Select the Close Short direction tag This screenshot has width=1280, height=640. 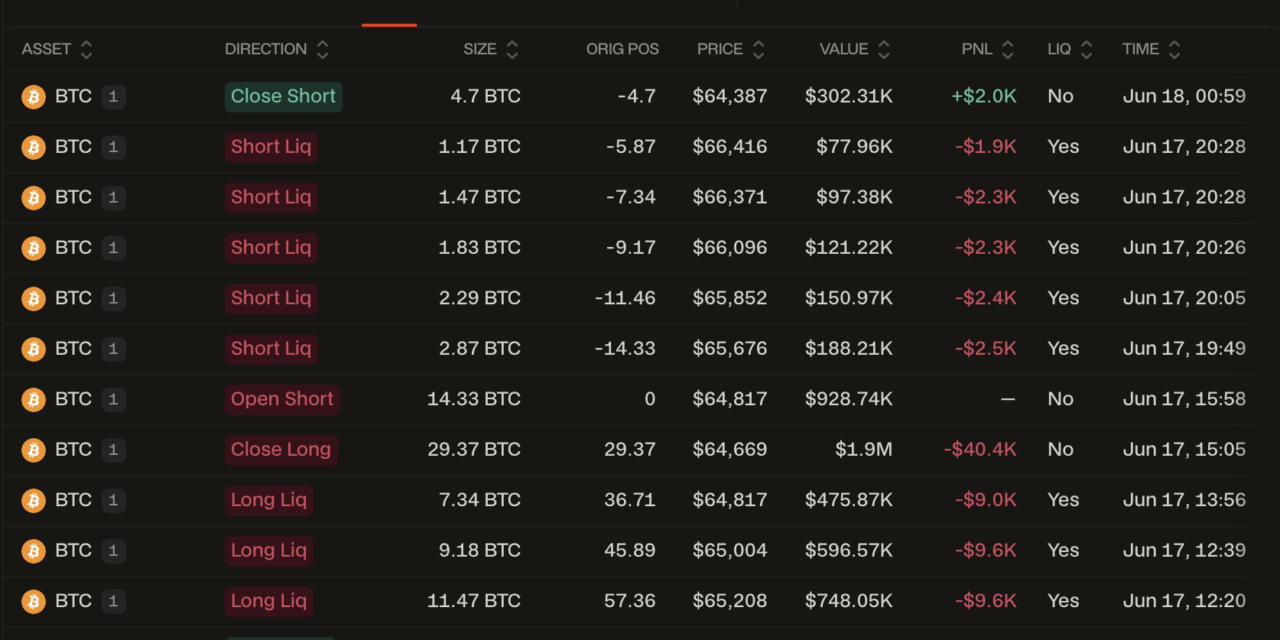pos(283,97)
